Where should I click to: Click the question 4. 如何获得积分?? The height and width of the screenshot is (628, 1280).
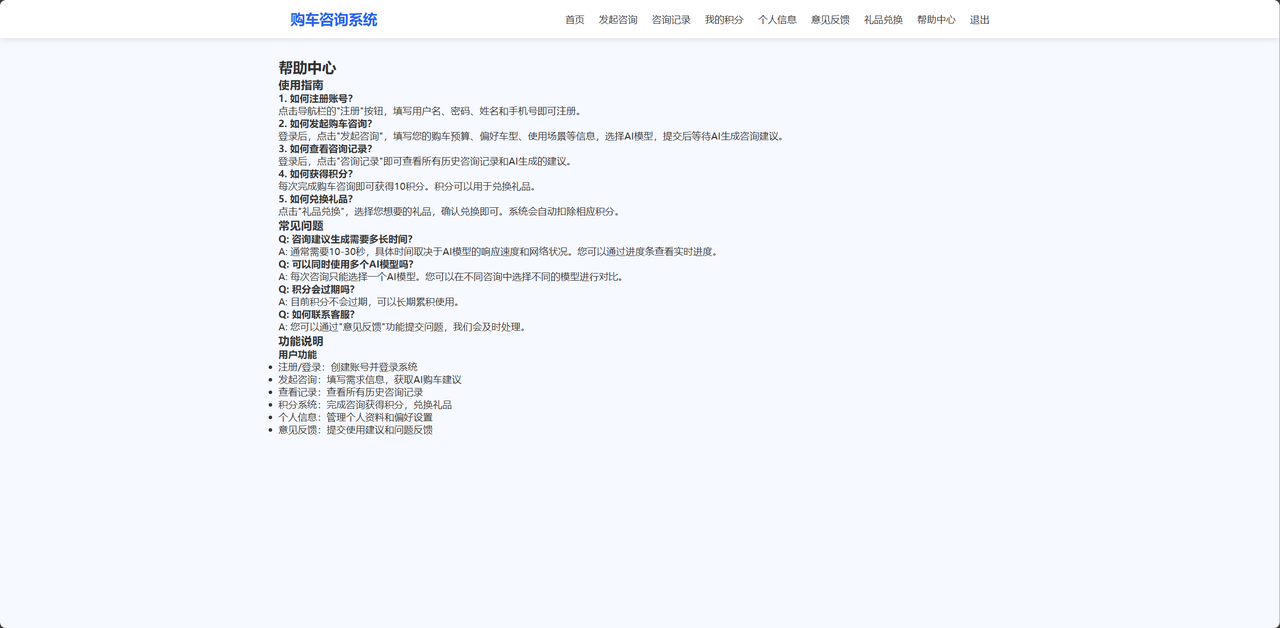pos(315,174)
